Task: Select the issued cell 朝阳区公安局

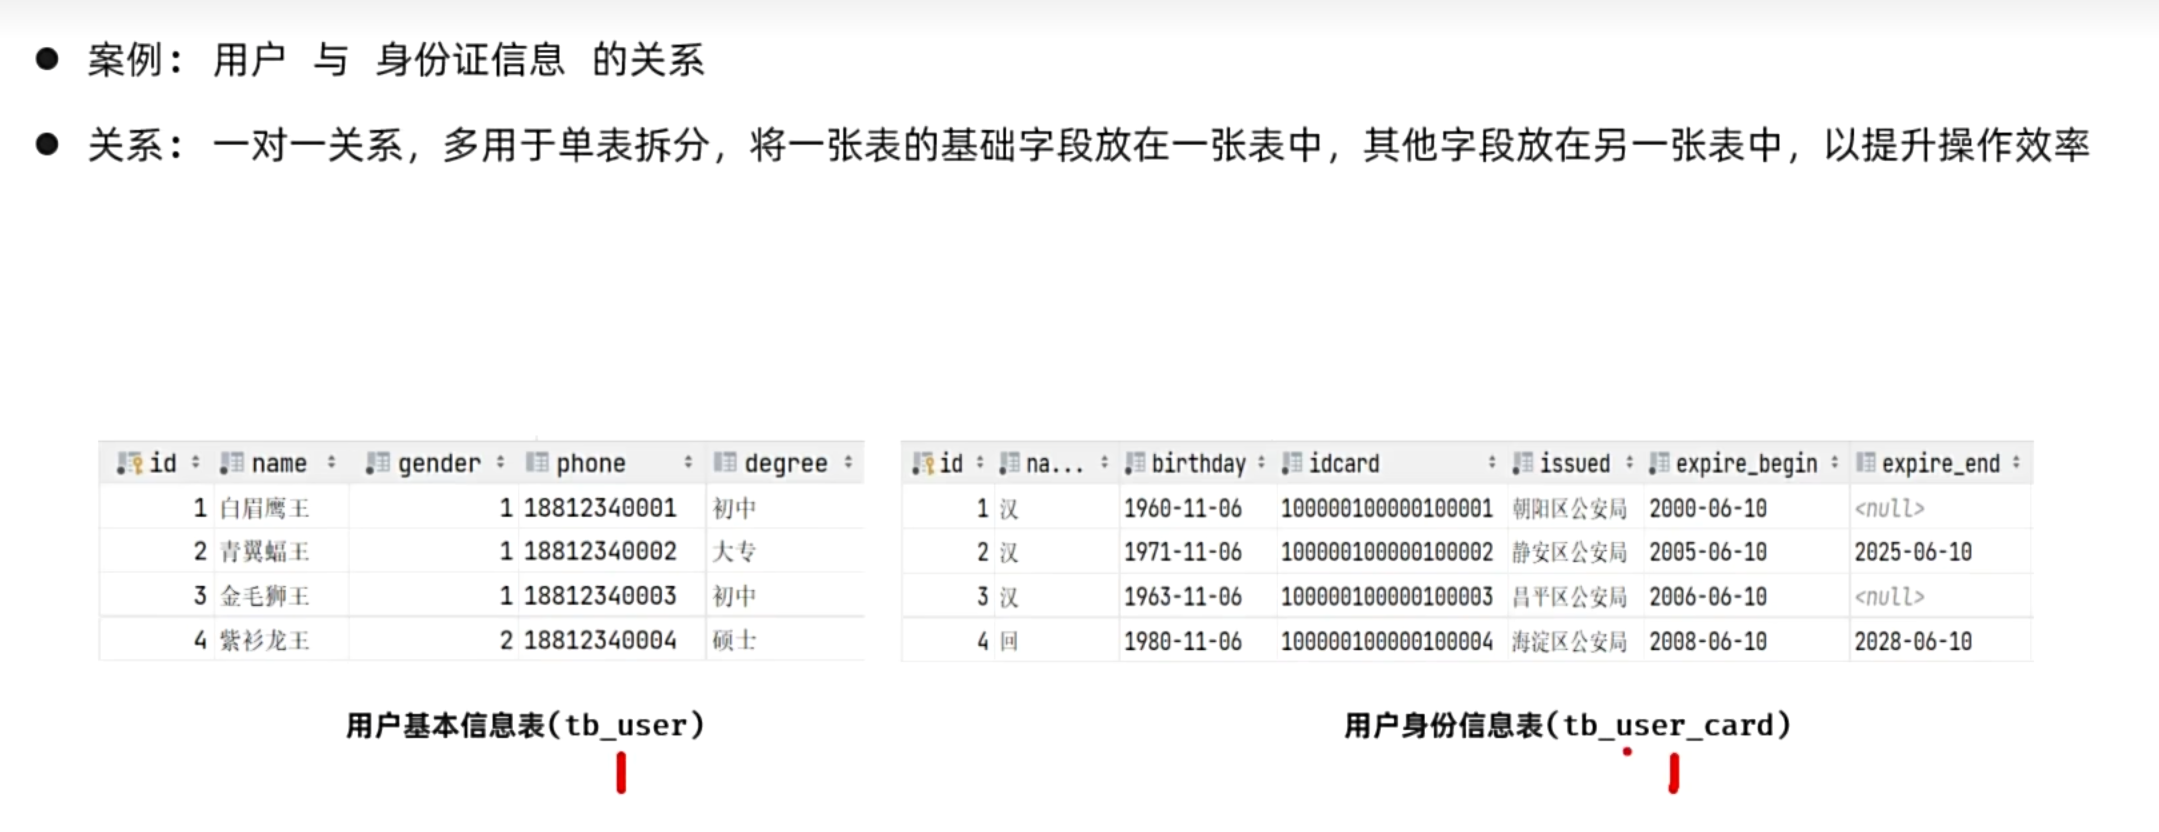Action: (1569, 509)
